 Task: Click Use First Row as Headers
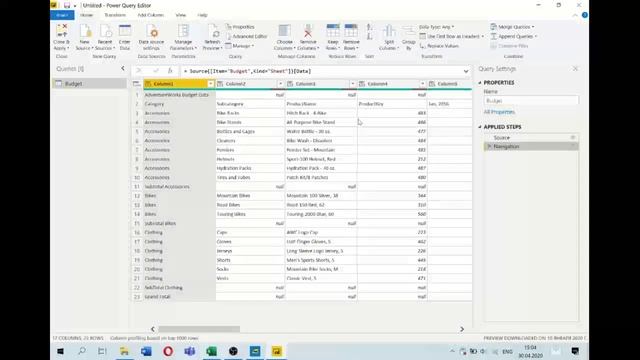click(x=451, y=36)
